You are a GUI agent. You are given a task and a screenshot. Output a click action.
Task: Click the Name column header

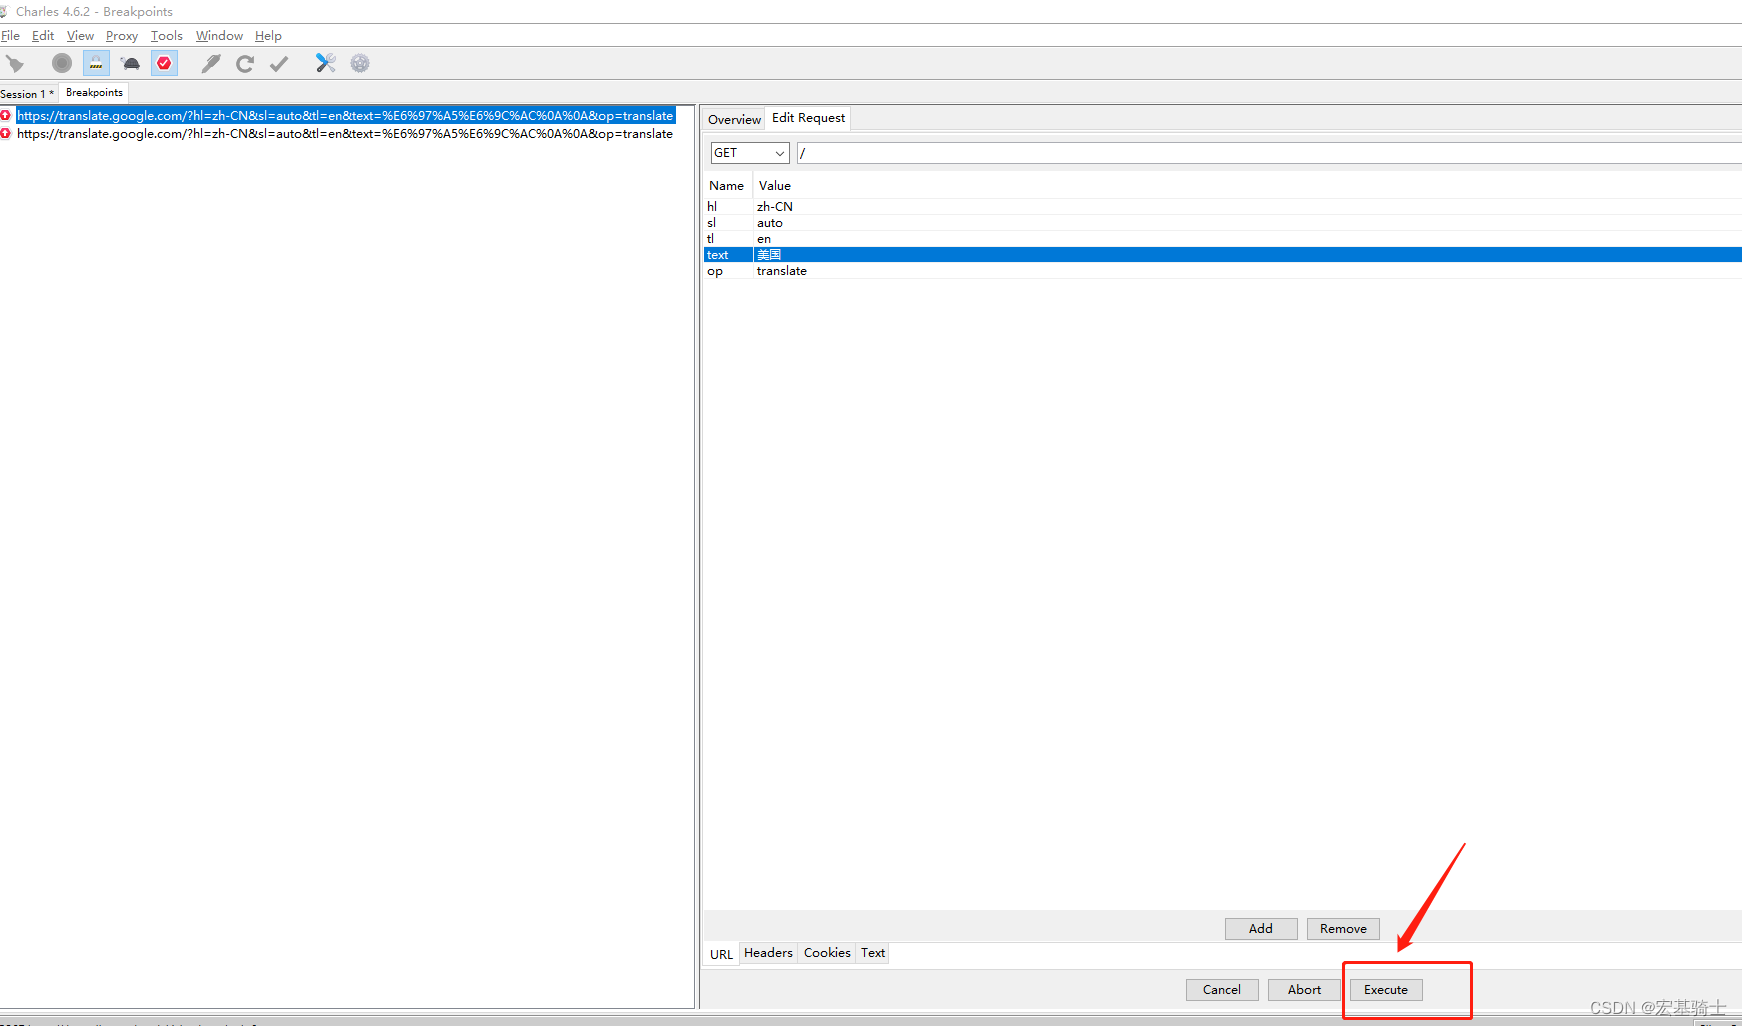(x=727, y=186)
